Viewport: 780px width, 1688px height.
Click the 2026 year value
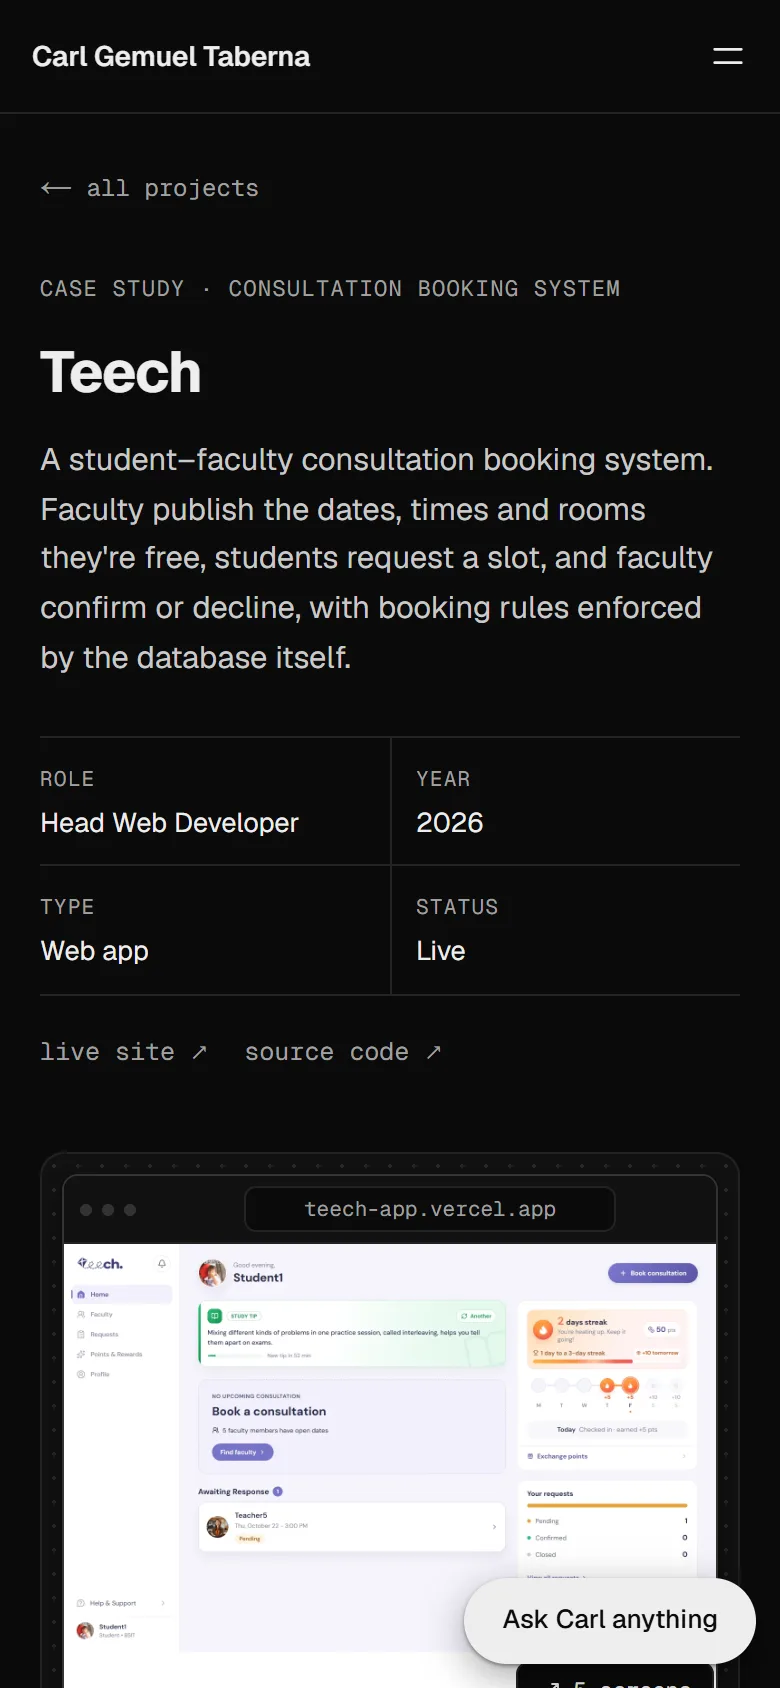[x=450, y=823]
